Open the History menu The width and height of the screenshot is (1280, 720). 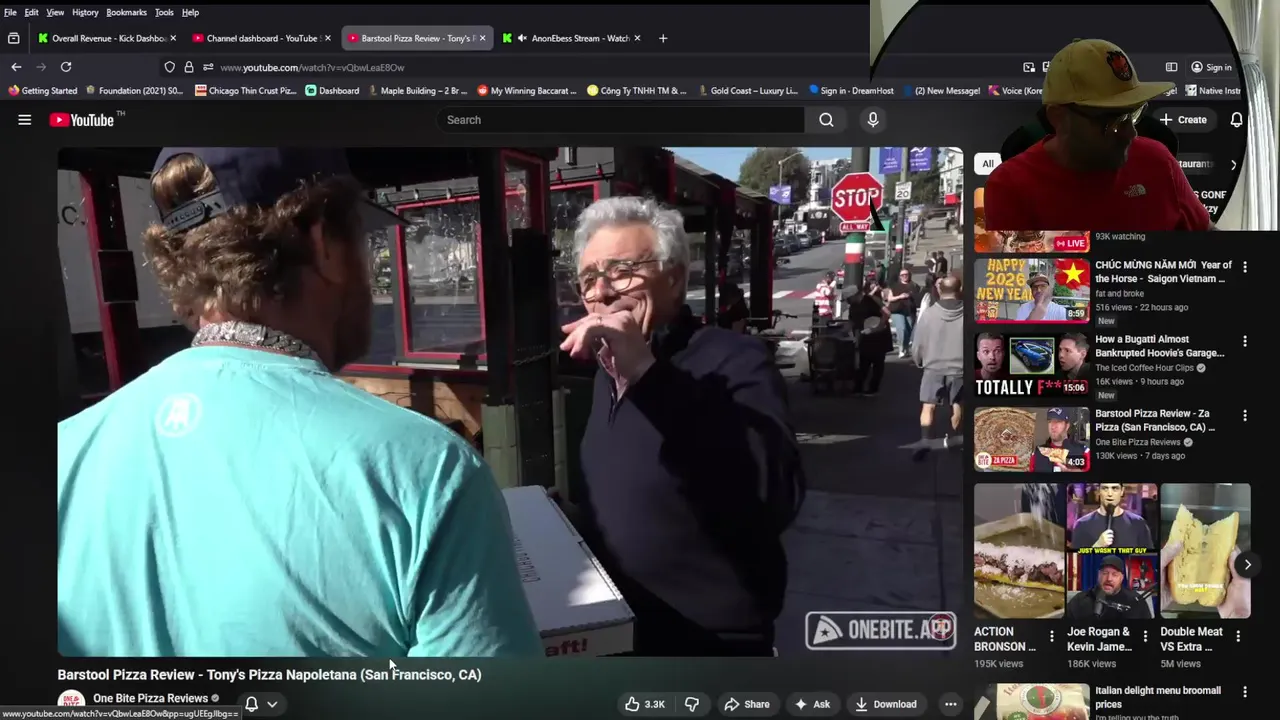point(85,12)
